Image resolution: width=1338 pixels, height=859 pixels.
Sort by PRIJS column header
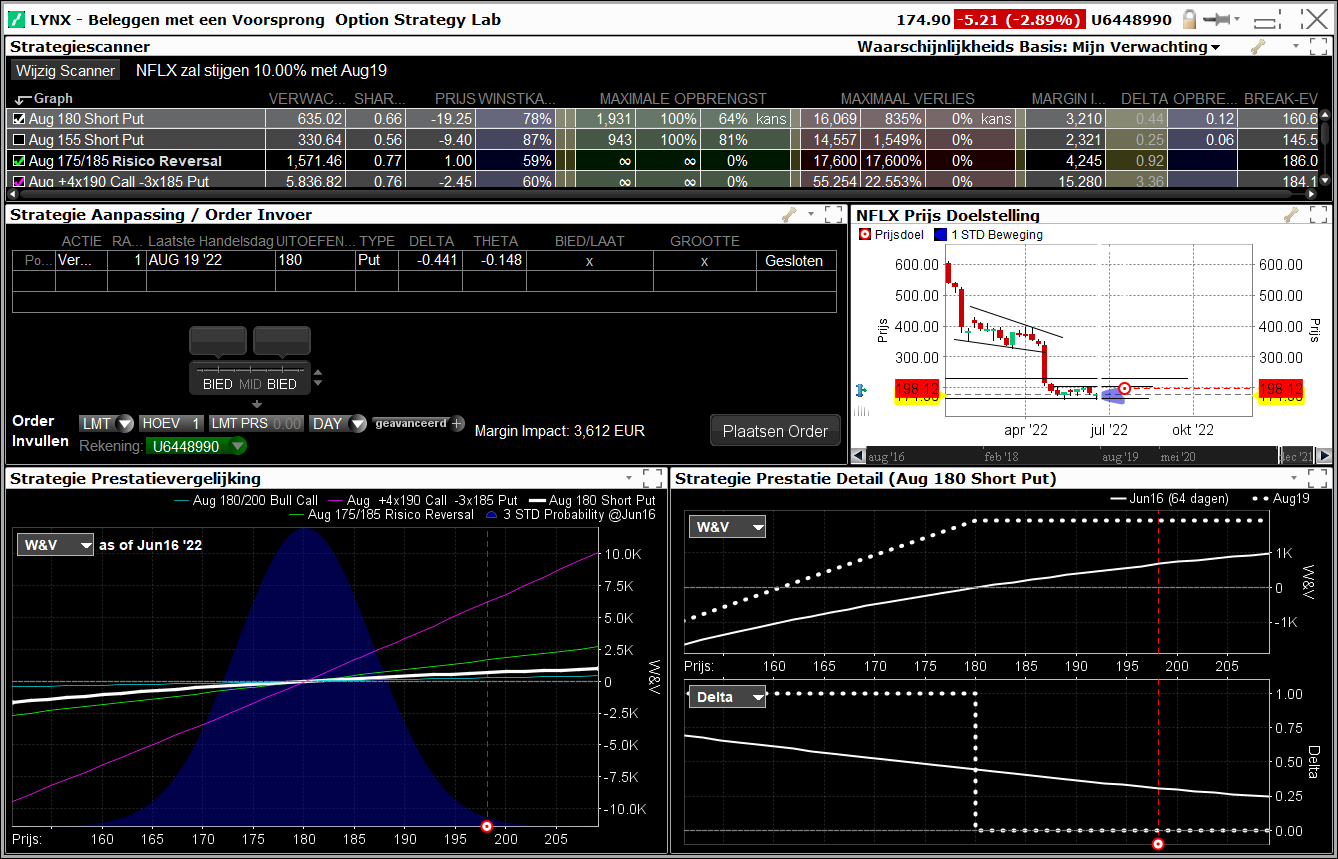(455, 99)
